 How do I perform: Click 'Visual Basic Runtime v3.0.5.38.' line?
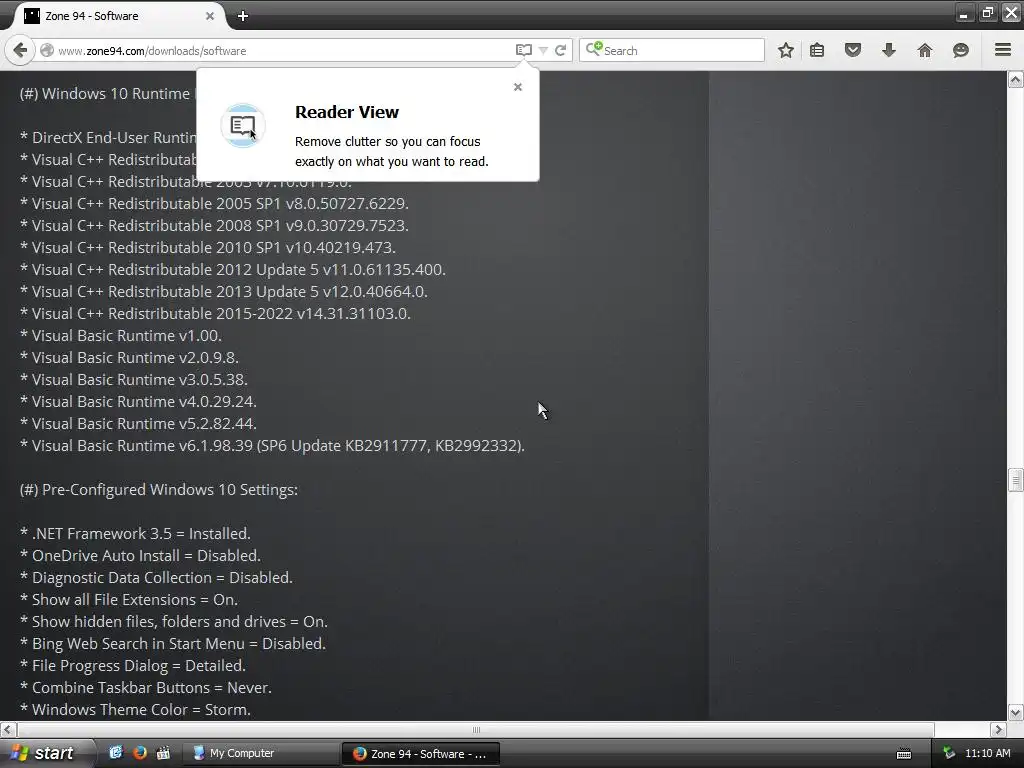134,380
